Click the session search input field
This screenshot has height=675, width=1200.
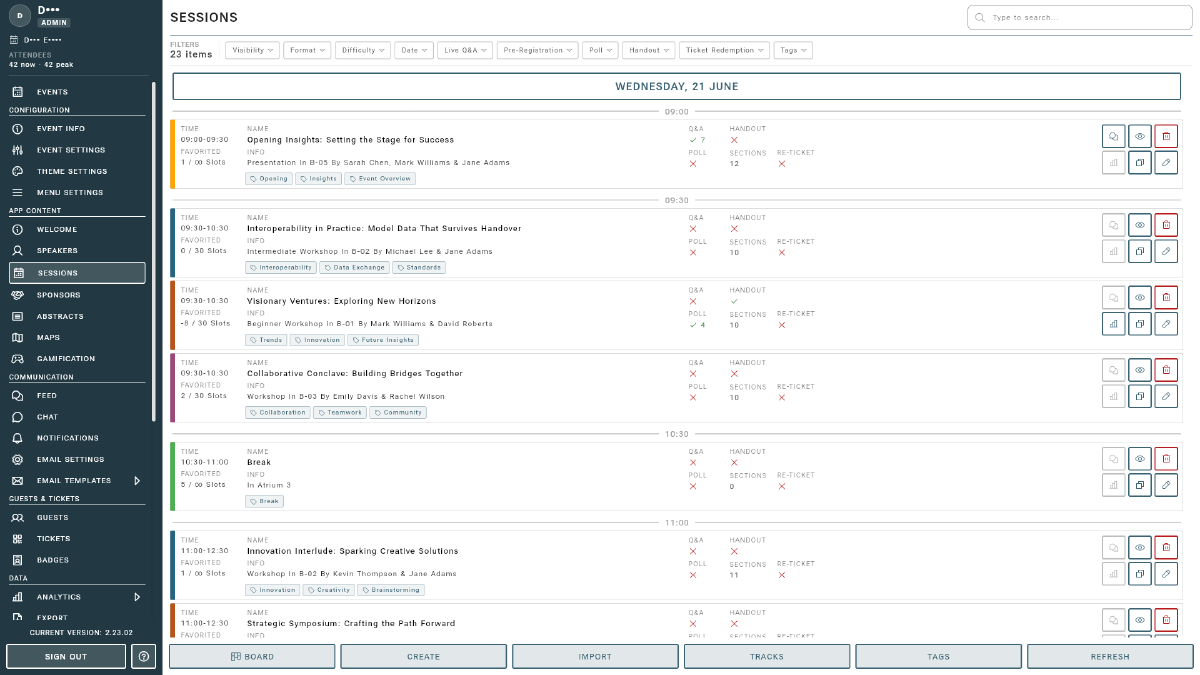(x=1080, y=17)
